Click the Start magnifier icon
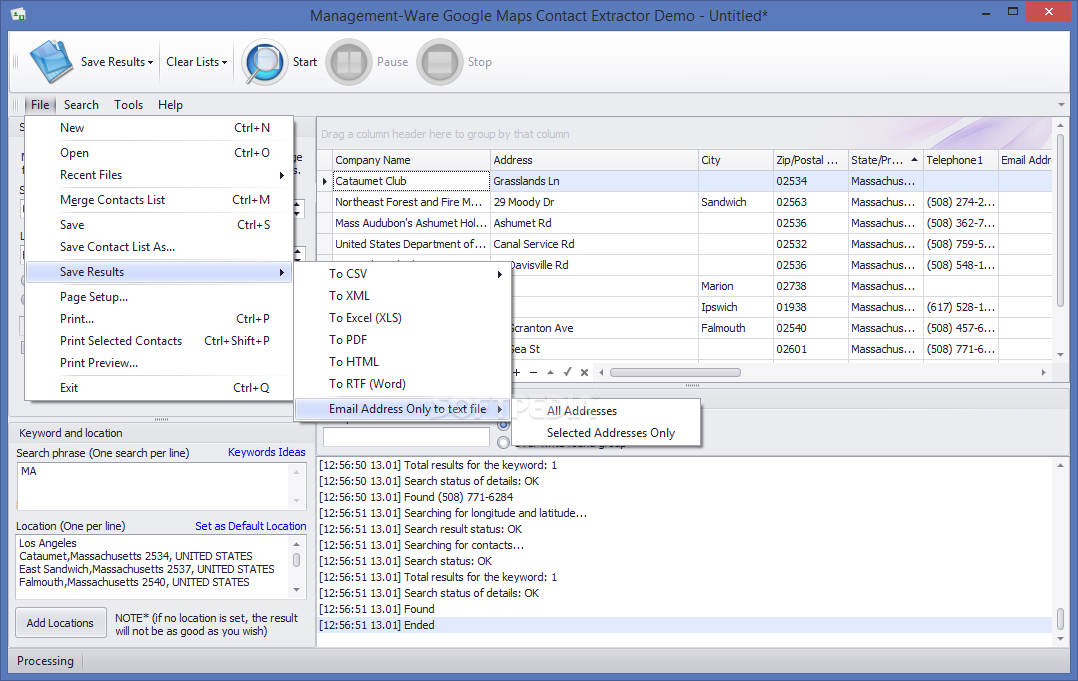Viewport: 1078px width, 681px height. (x=264, y=62)
